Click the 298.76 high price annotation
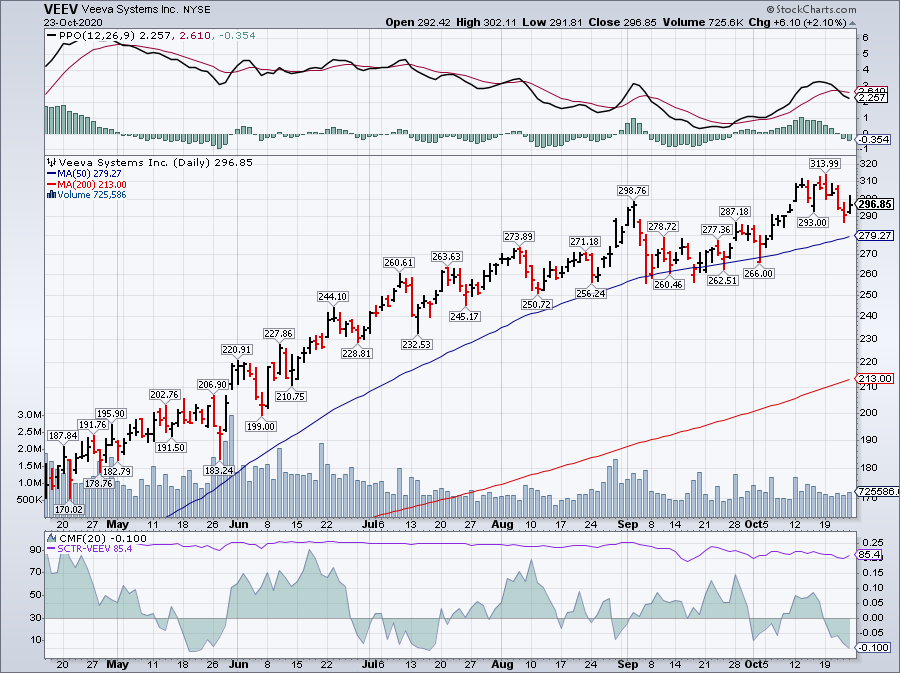The image size is (900, 673). point(633,190)
